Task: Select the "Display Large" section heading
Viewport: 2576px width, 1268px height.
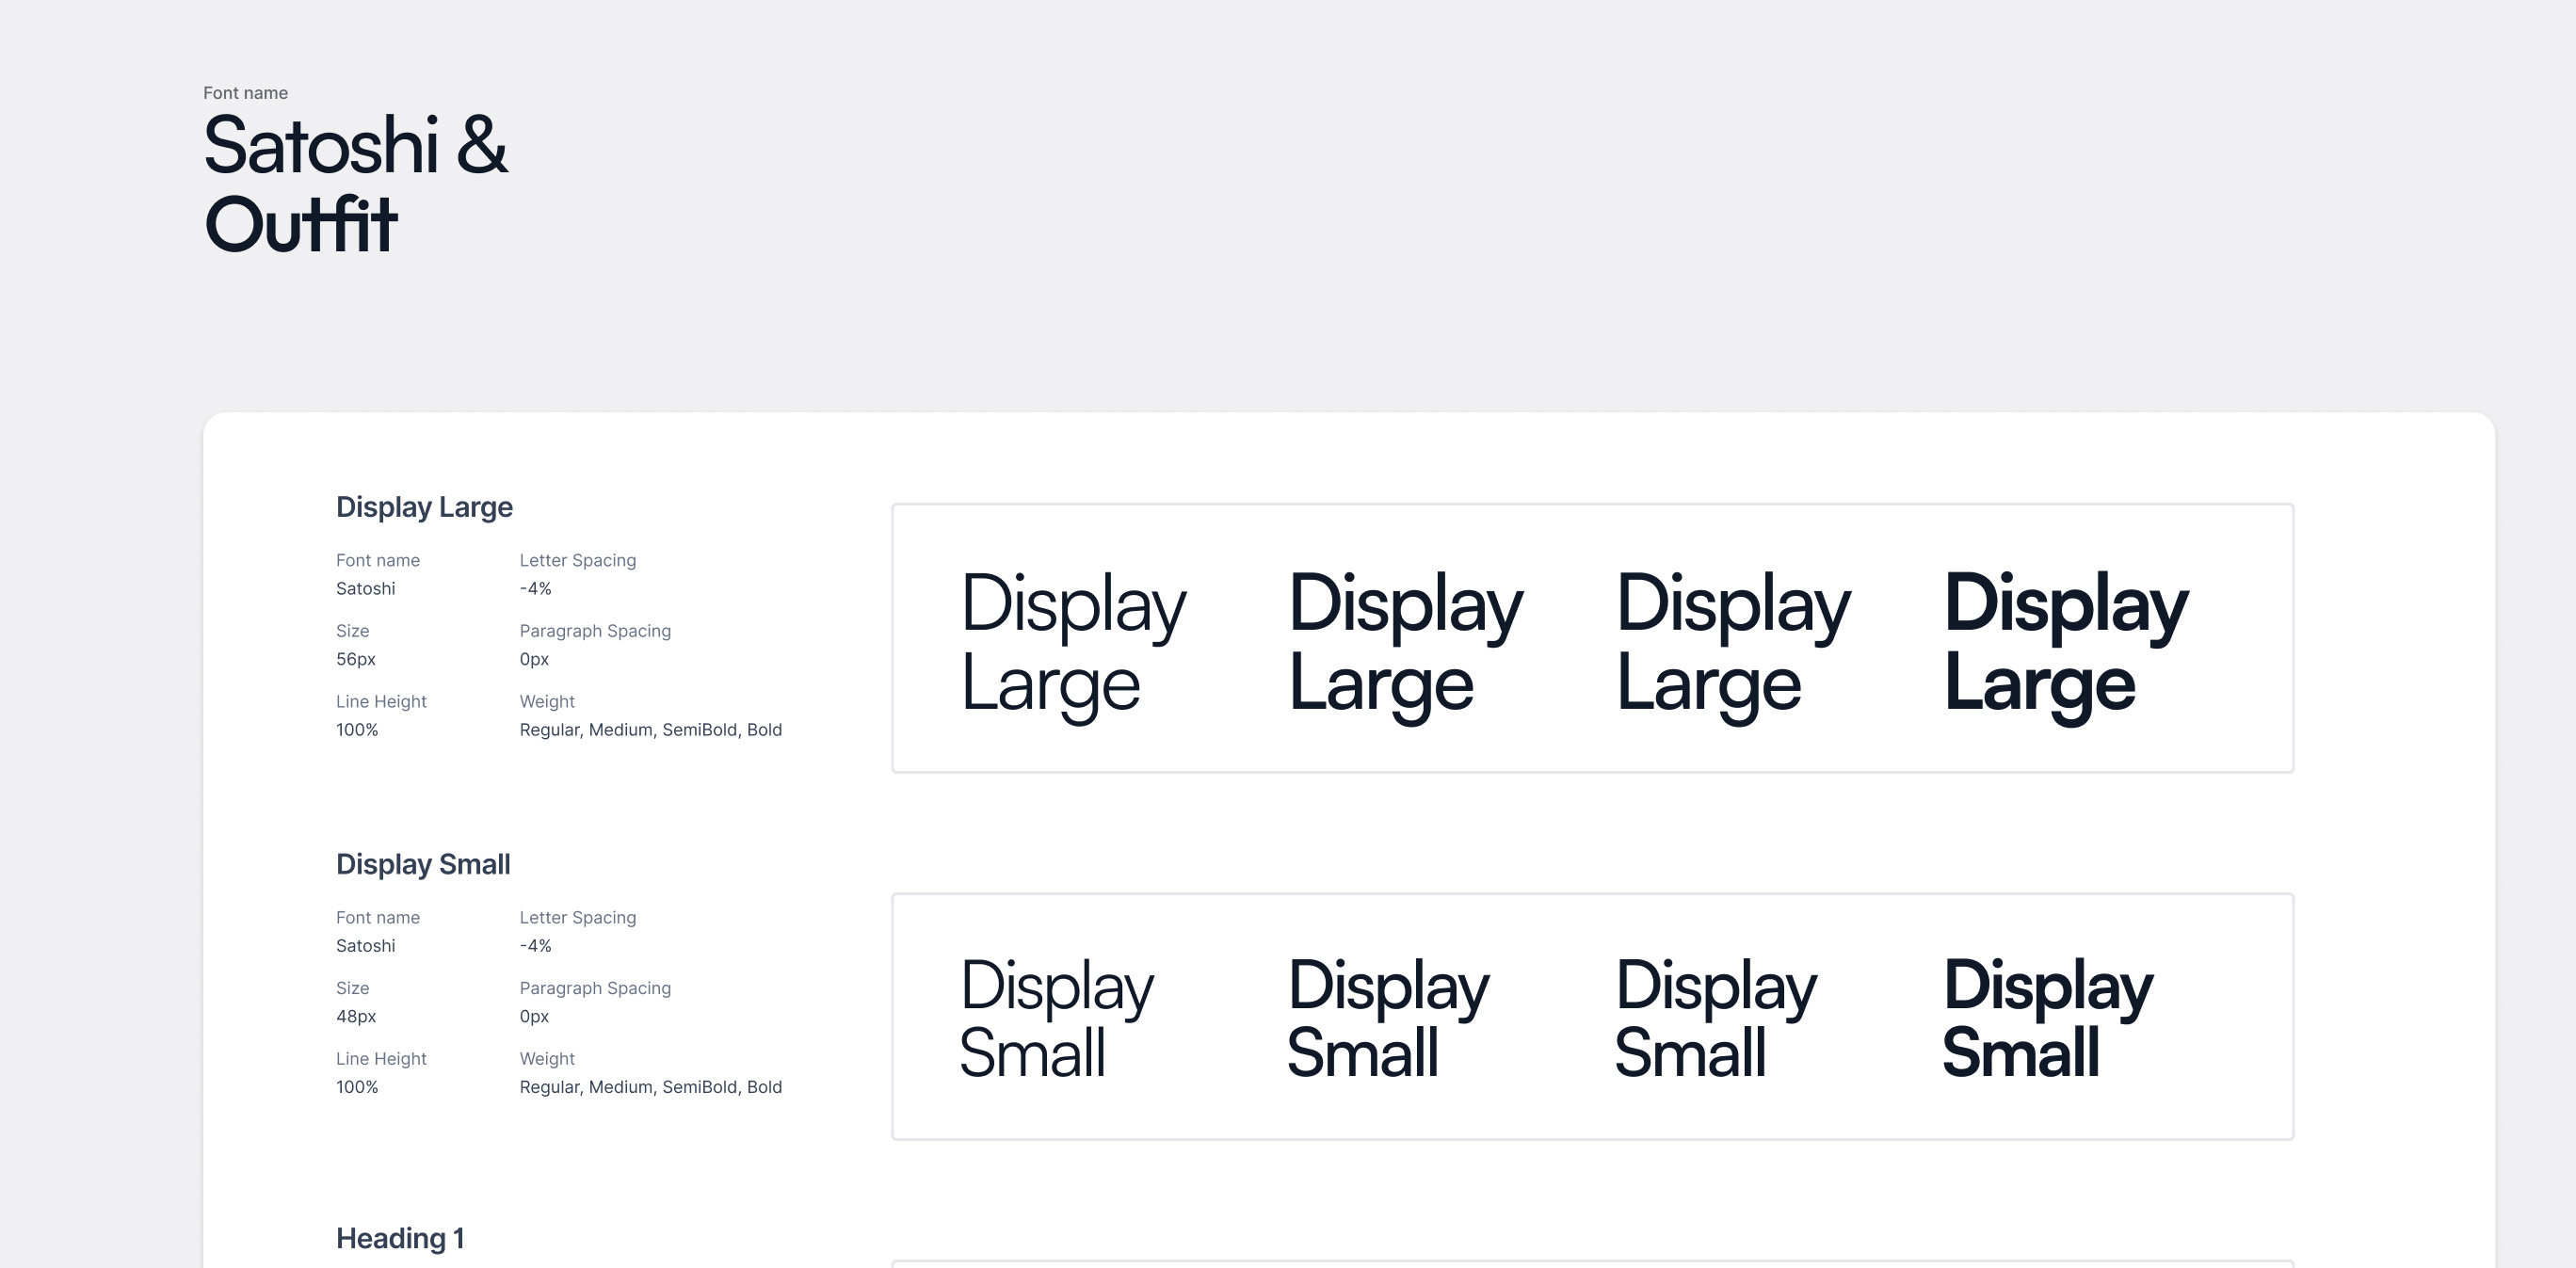Action: click(424, 507)
